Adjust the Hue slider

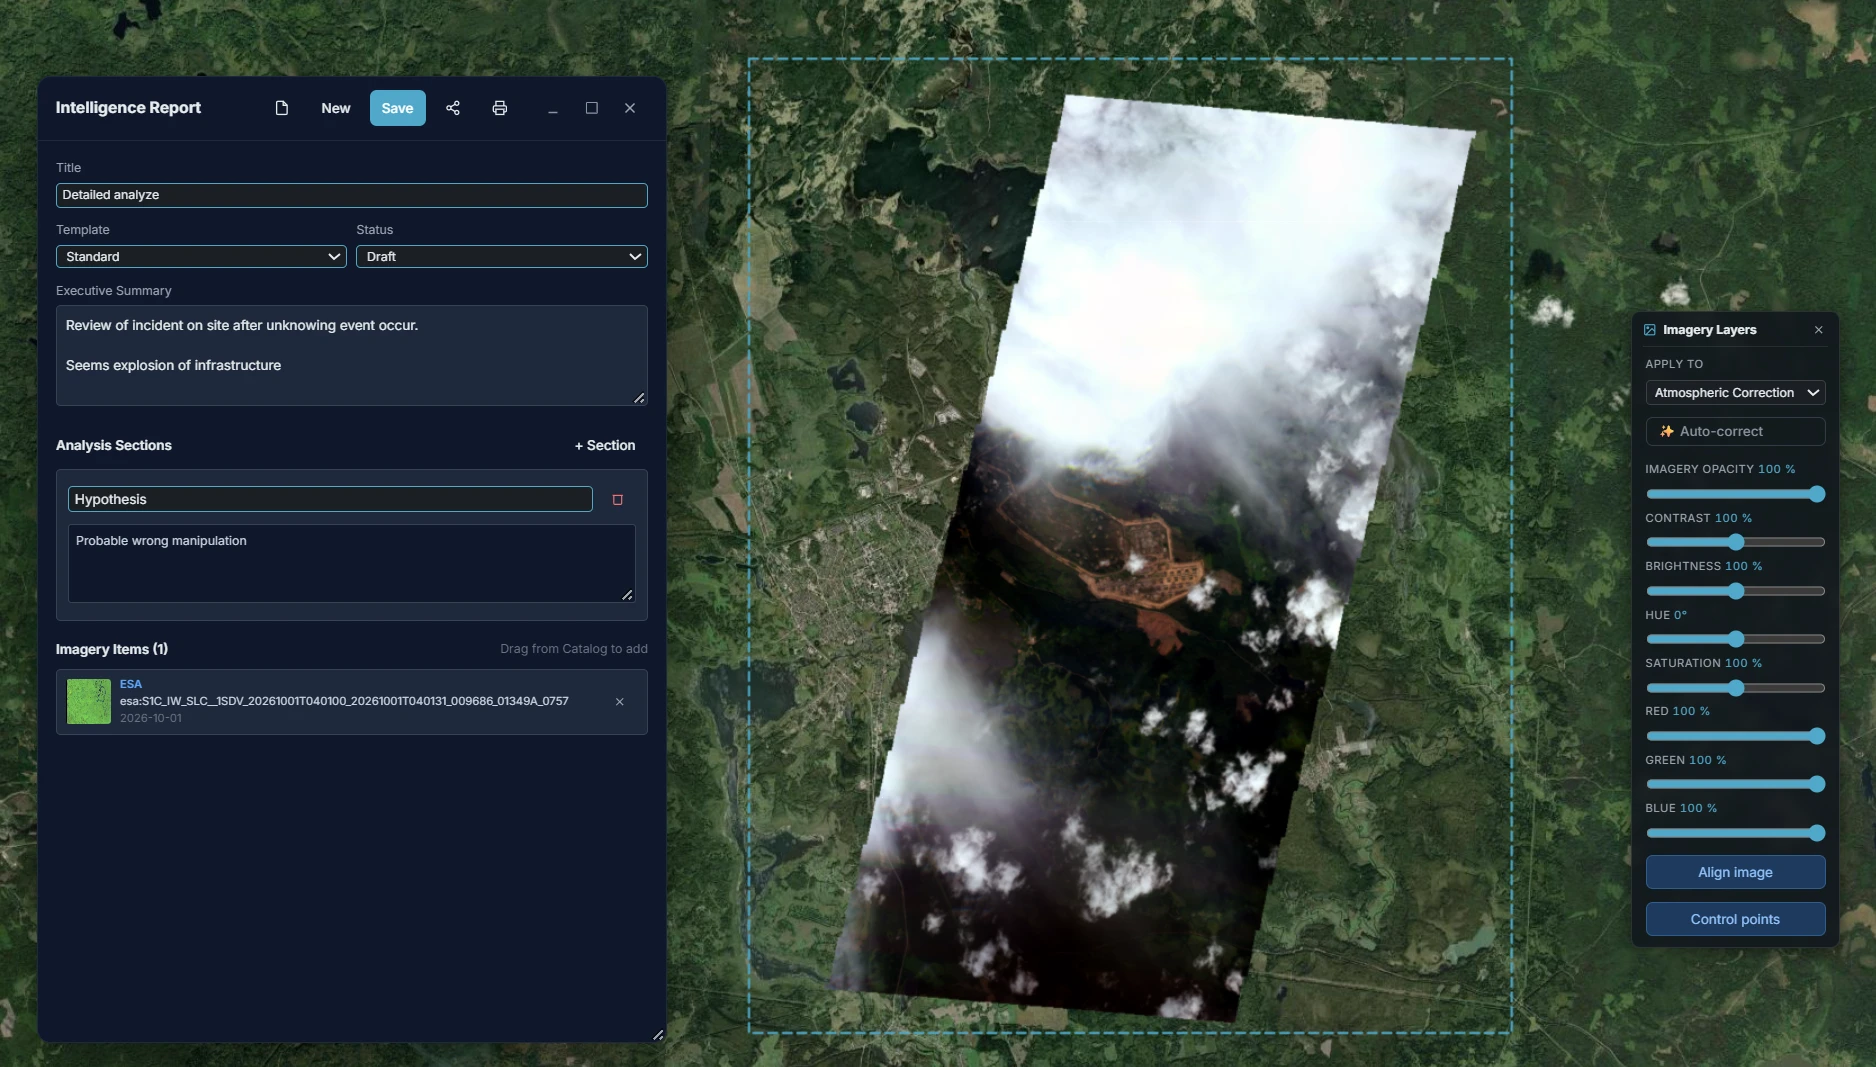click(1735, 639)
